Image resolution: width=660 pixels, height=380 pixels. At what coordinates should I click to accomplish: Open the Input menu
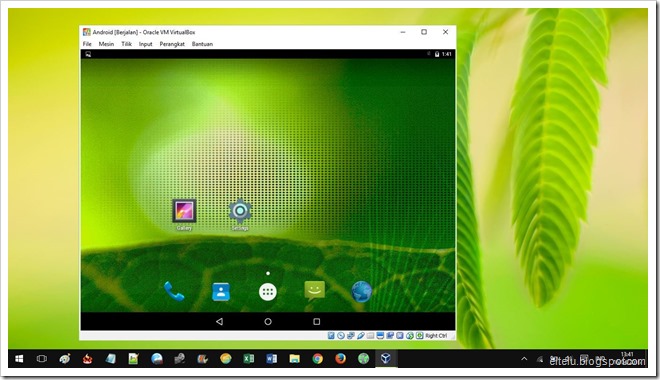tap(146, 44)
